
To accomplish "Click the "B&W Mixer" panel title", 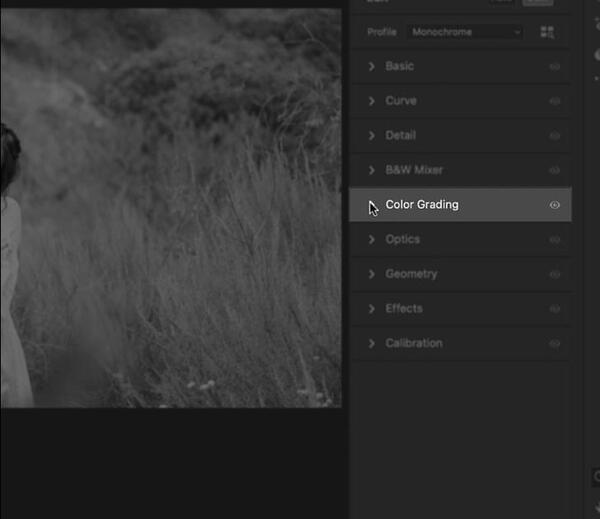I will pos(414,170).
